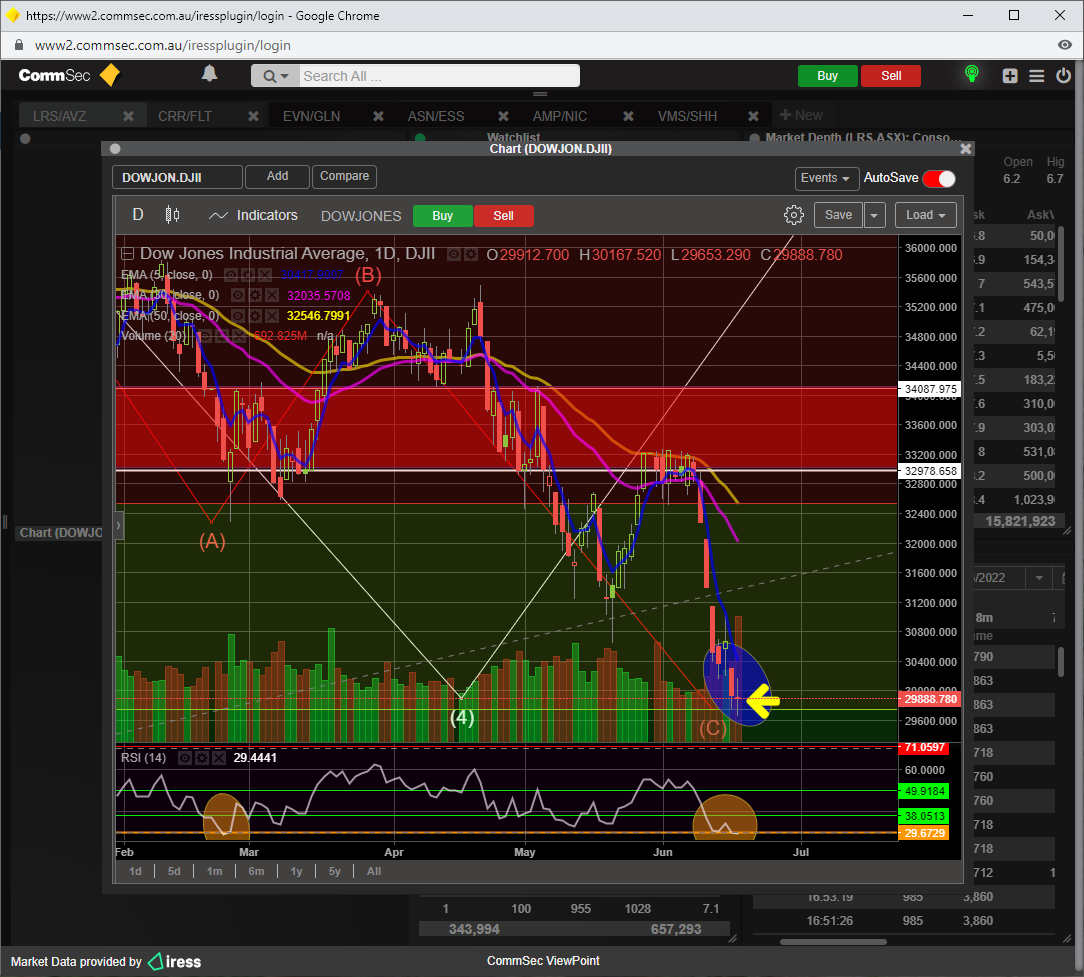Open settings gear for RSI indicator
The image size is (1084, 977).
(x=202, y=758)
